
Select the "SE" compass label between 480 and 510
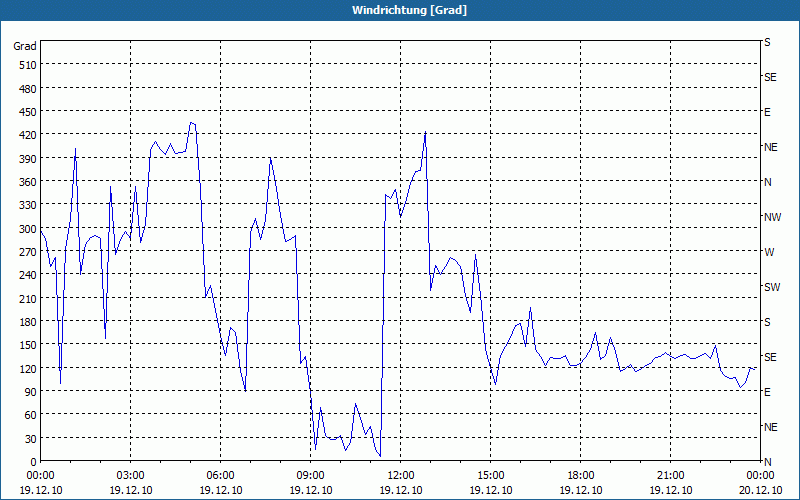click(770, 78)
